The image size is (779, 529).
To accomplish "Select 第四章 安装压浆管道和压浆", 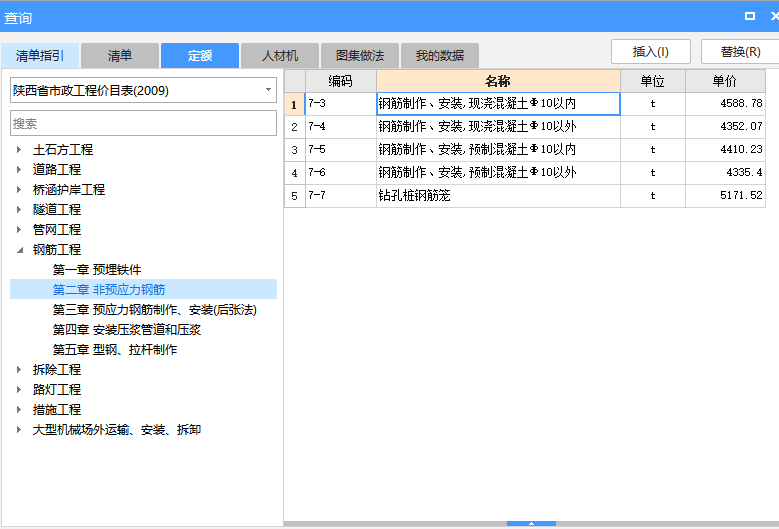I will pos(127,330).
